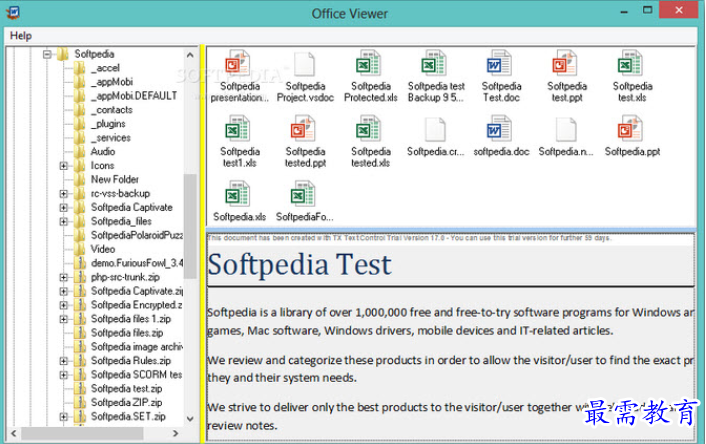Select the Video folder

pyautogui.click(x=103, y=249)
